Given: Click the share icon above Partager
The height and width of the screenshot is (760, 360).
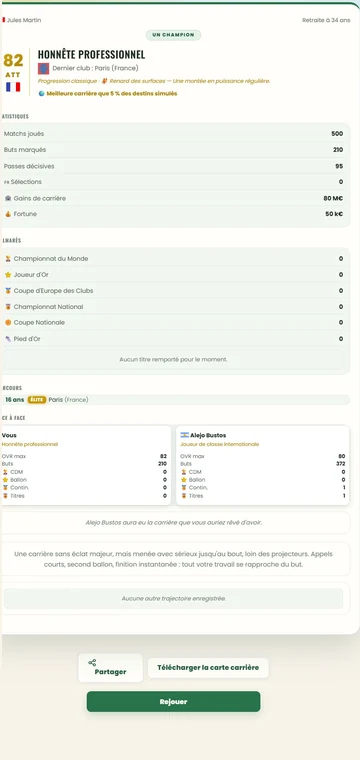Looking at the screenshot, I should pos(92,662).
